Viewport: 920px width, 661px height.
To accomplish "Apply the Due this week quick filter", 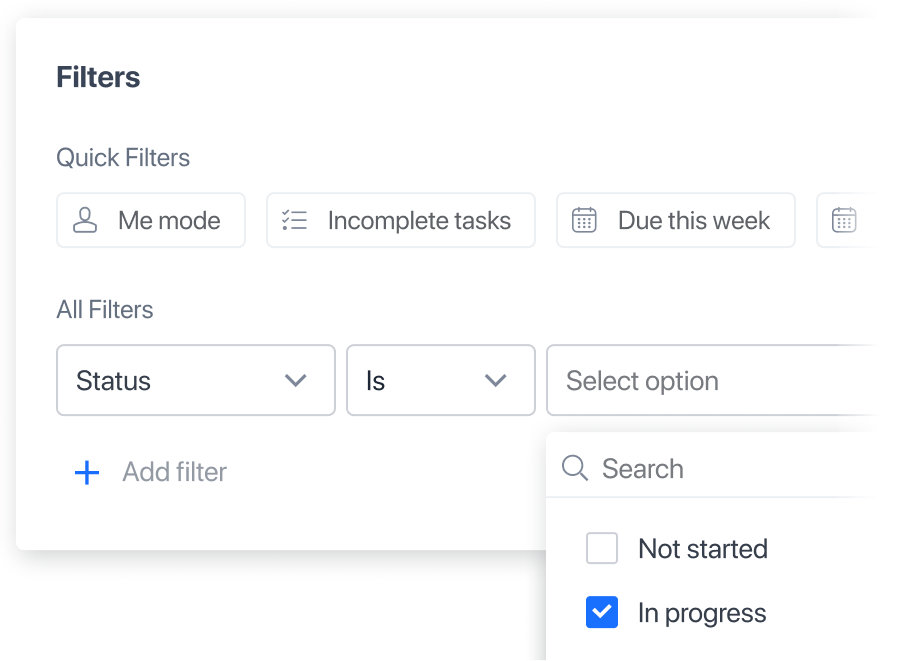I will pyautogui.click(x=676, y=221).
